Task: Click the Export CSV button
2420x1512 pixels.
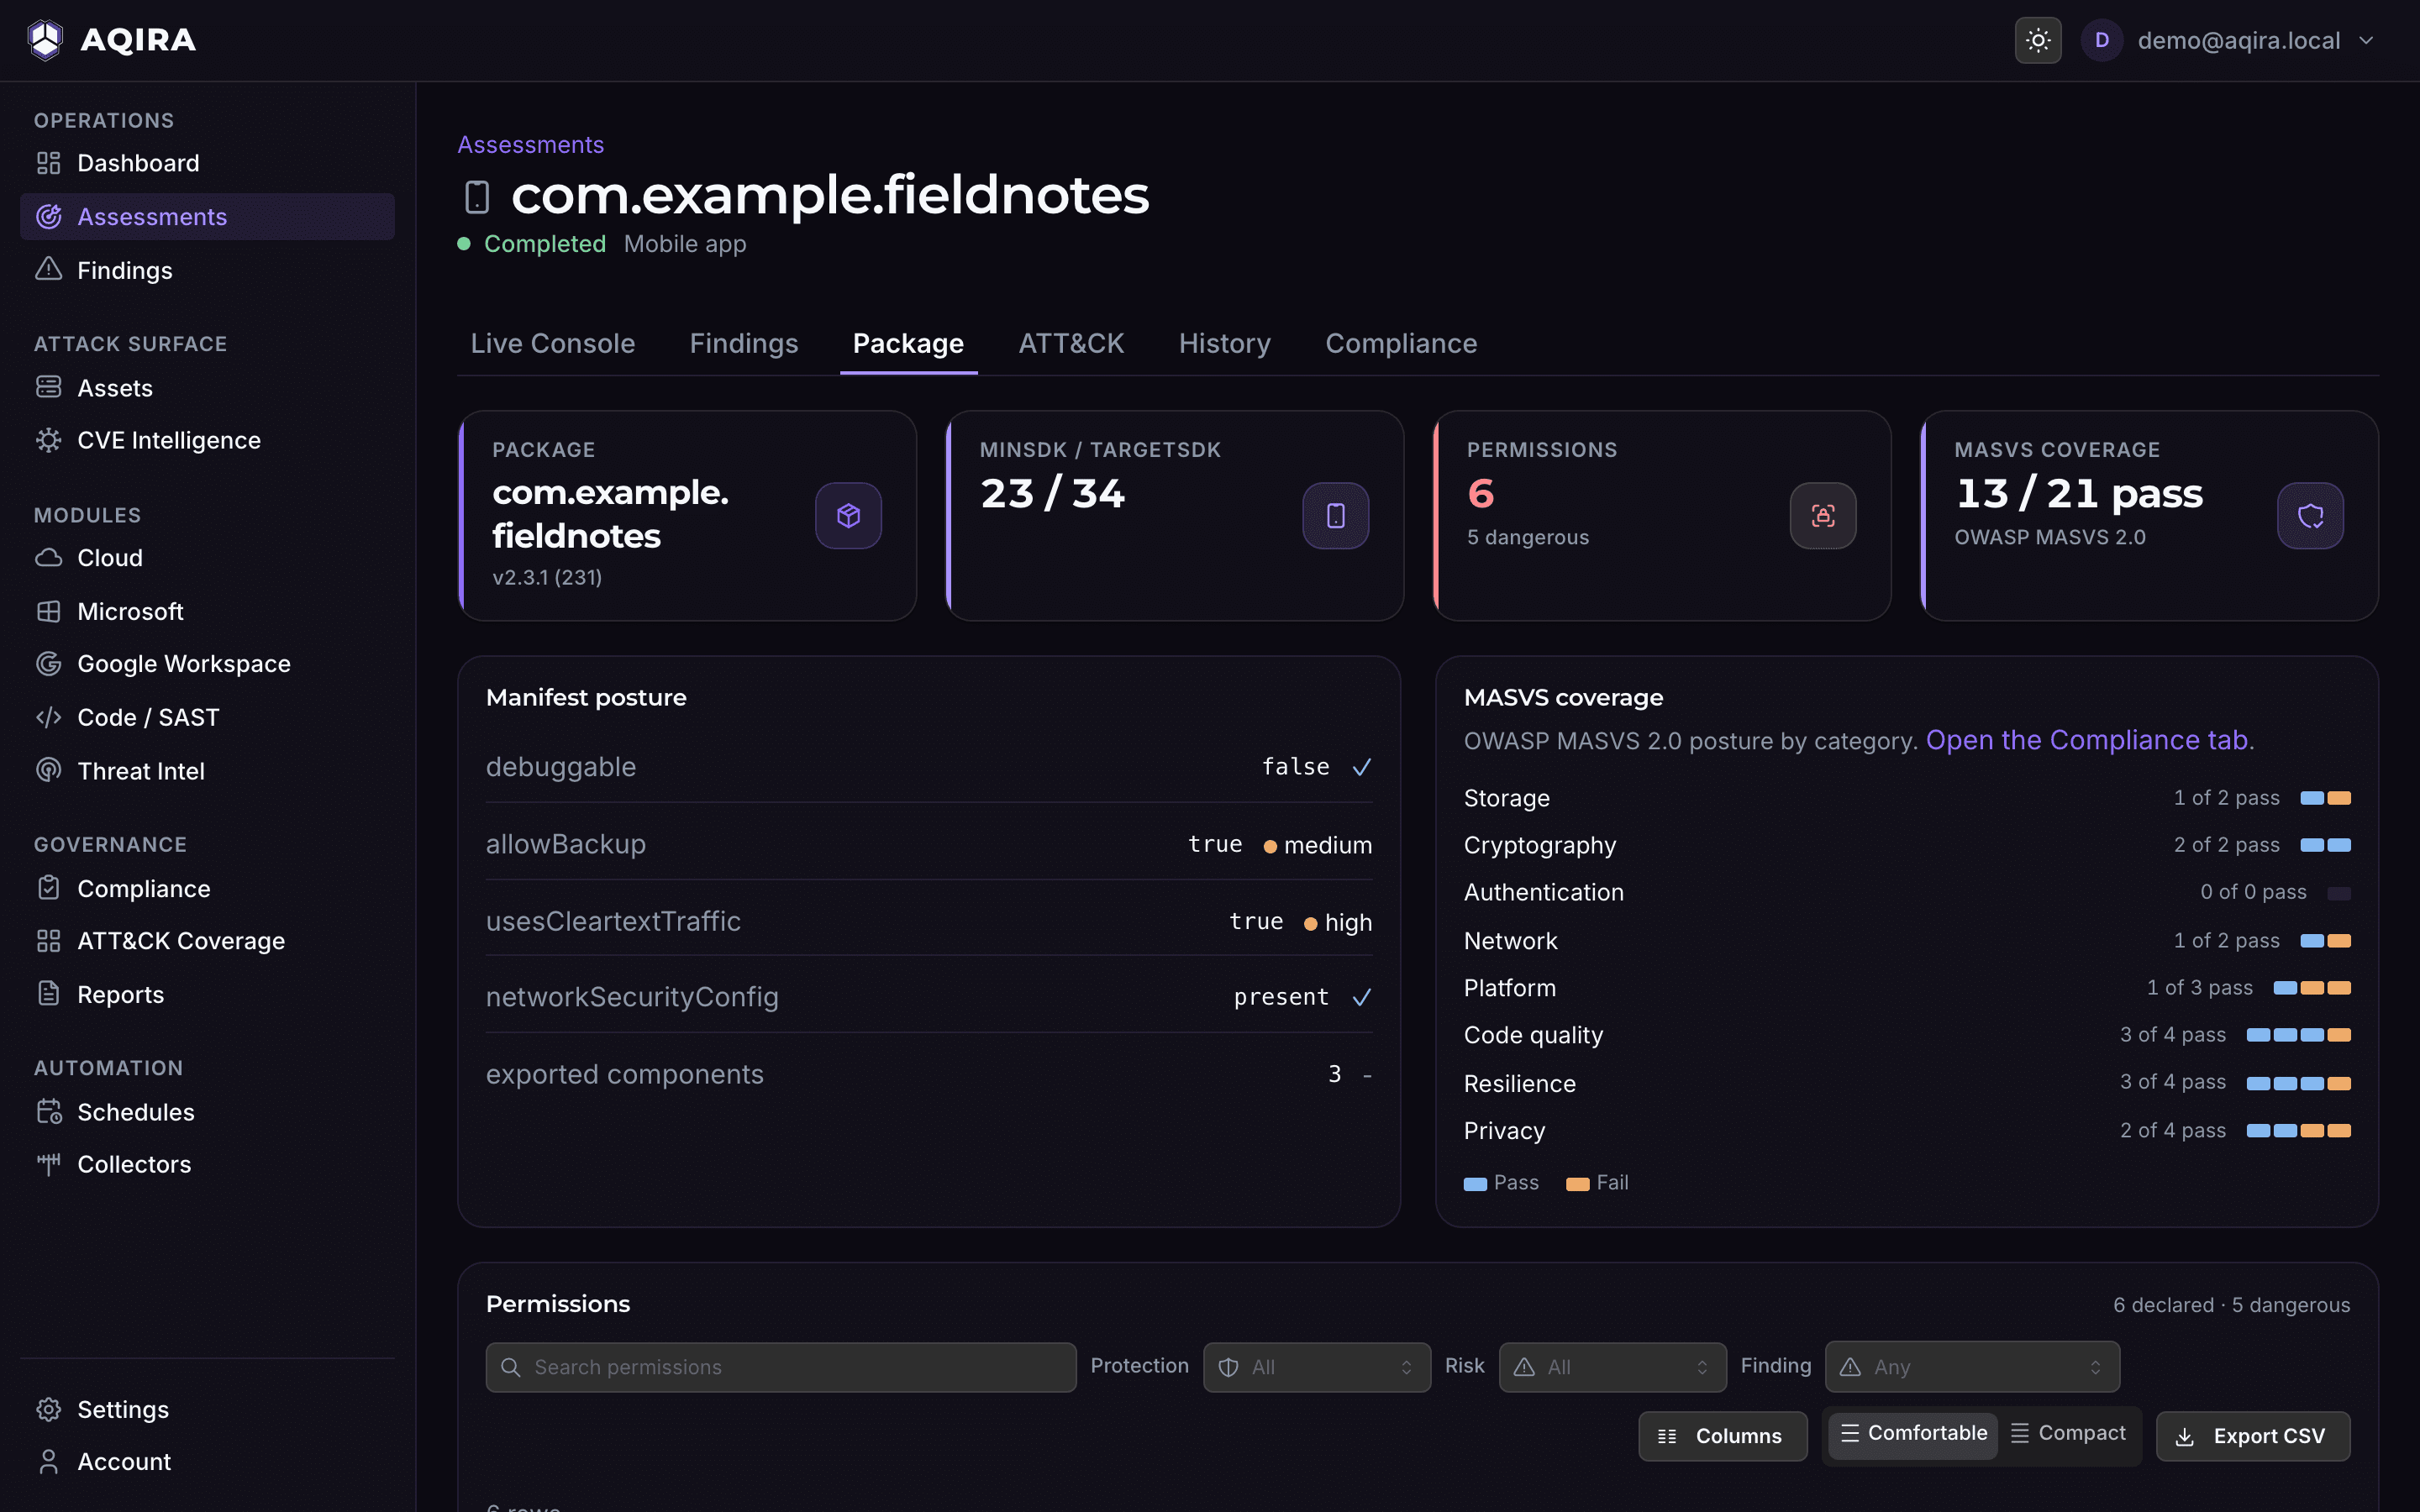Action: point(2253,1436)
